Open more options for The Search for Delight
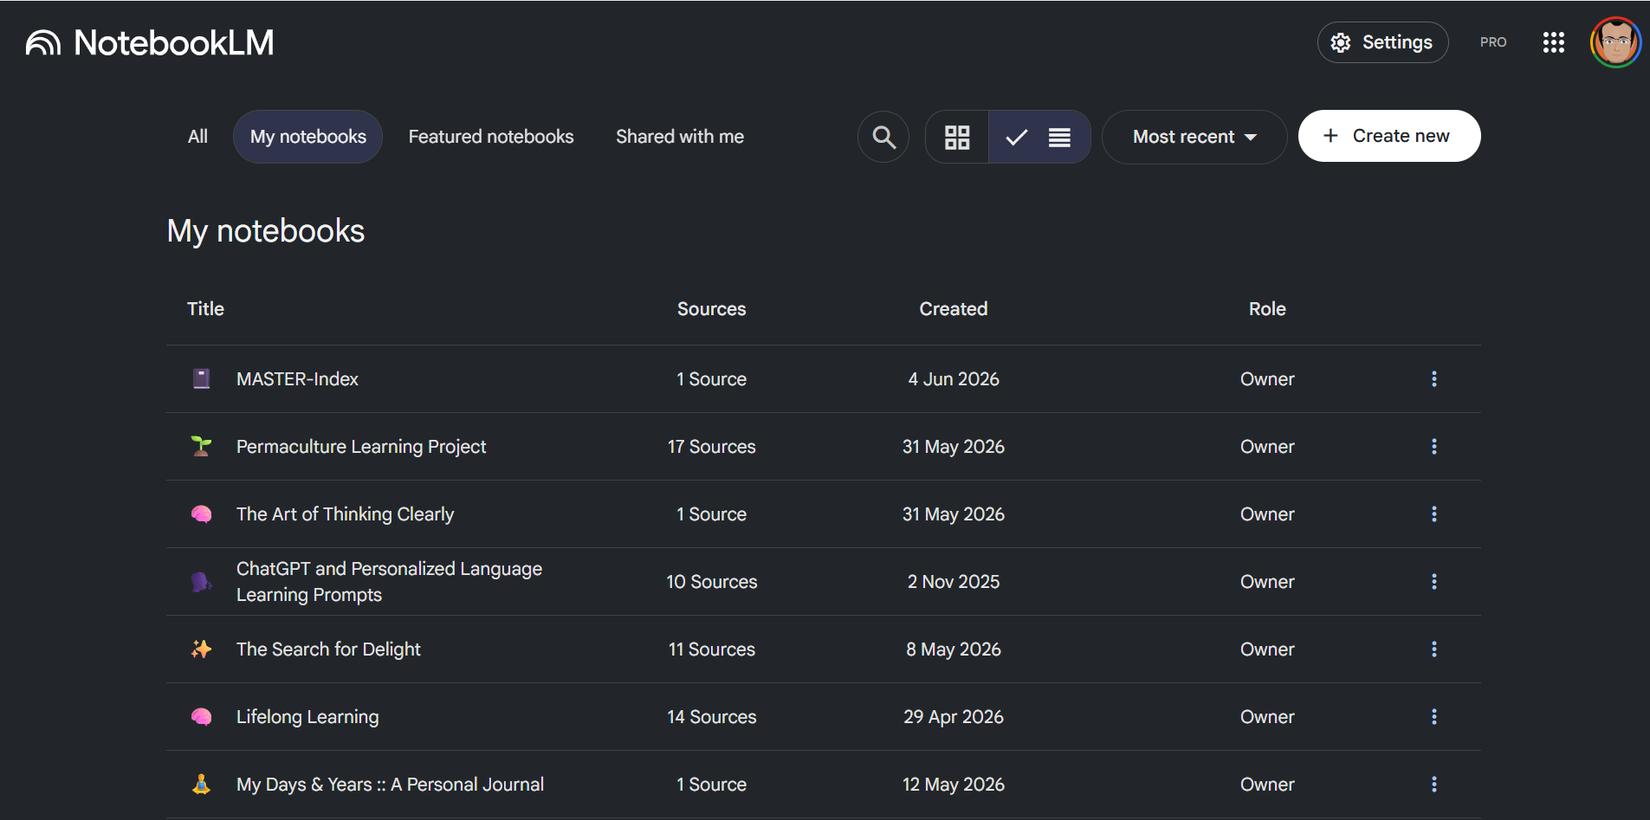Viewport: 1650px width, 820px height. [1434, 649]
